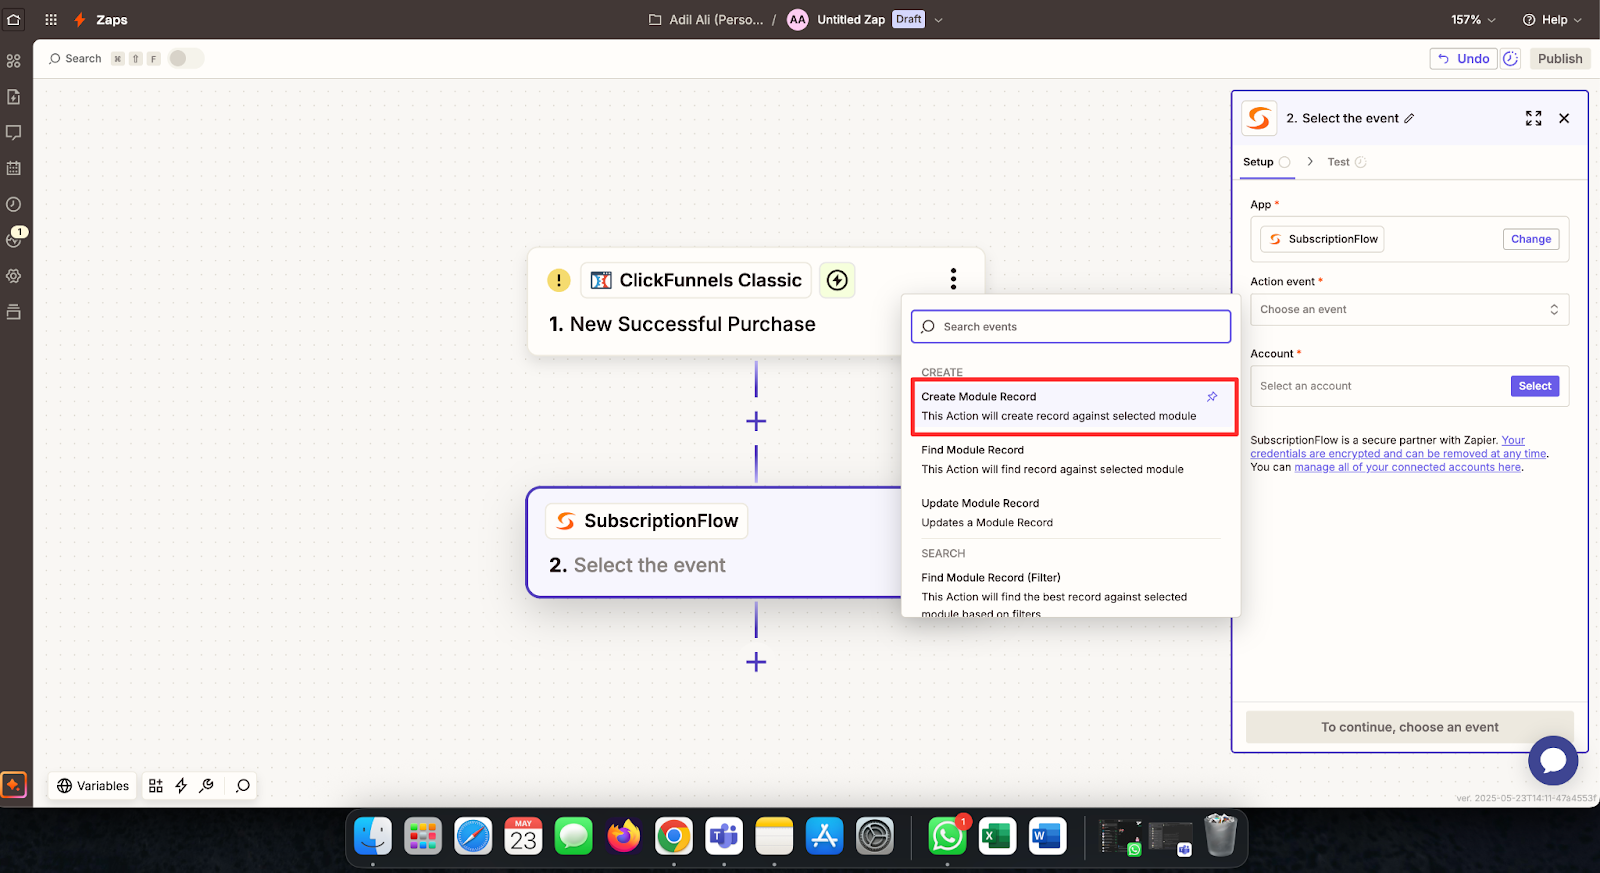Add step between trigger and SubscriptionFlow
This screenshot has width=1600, height=873.
tap(756, 421)
